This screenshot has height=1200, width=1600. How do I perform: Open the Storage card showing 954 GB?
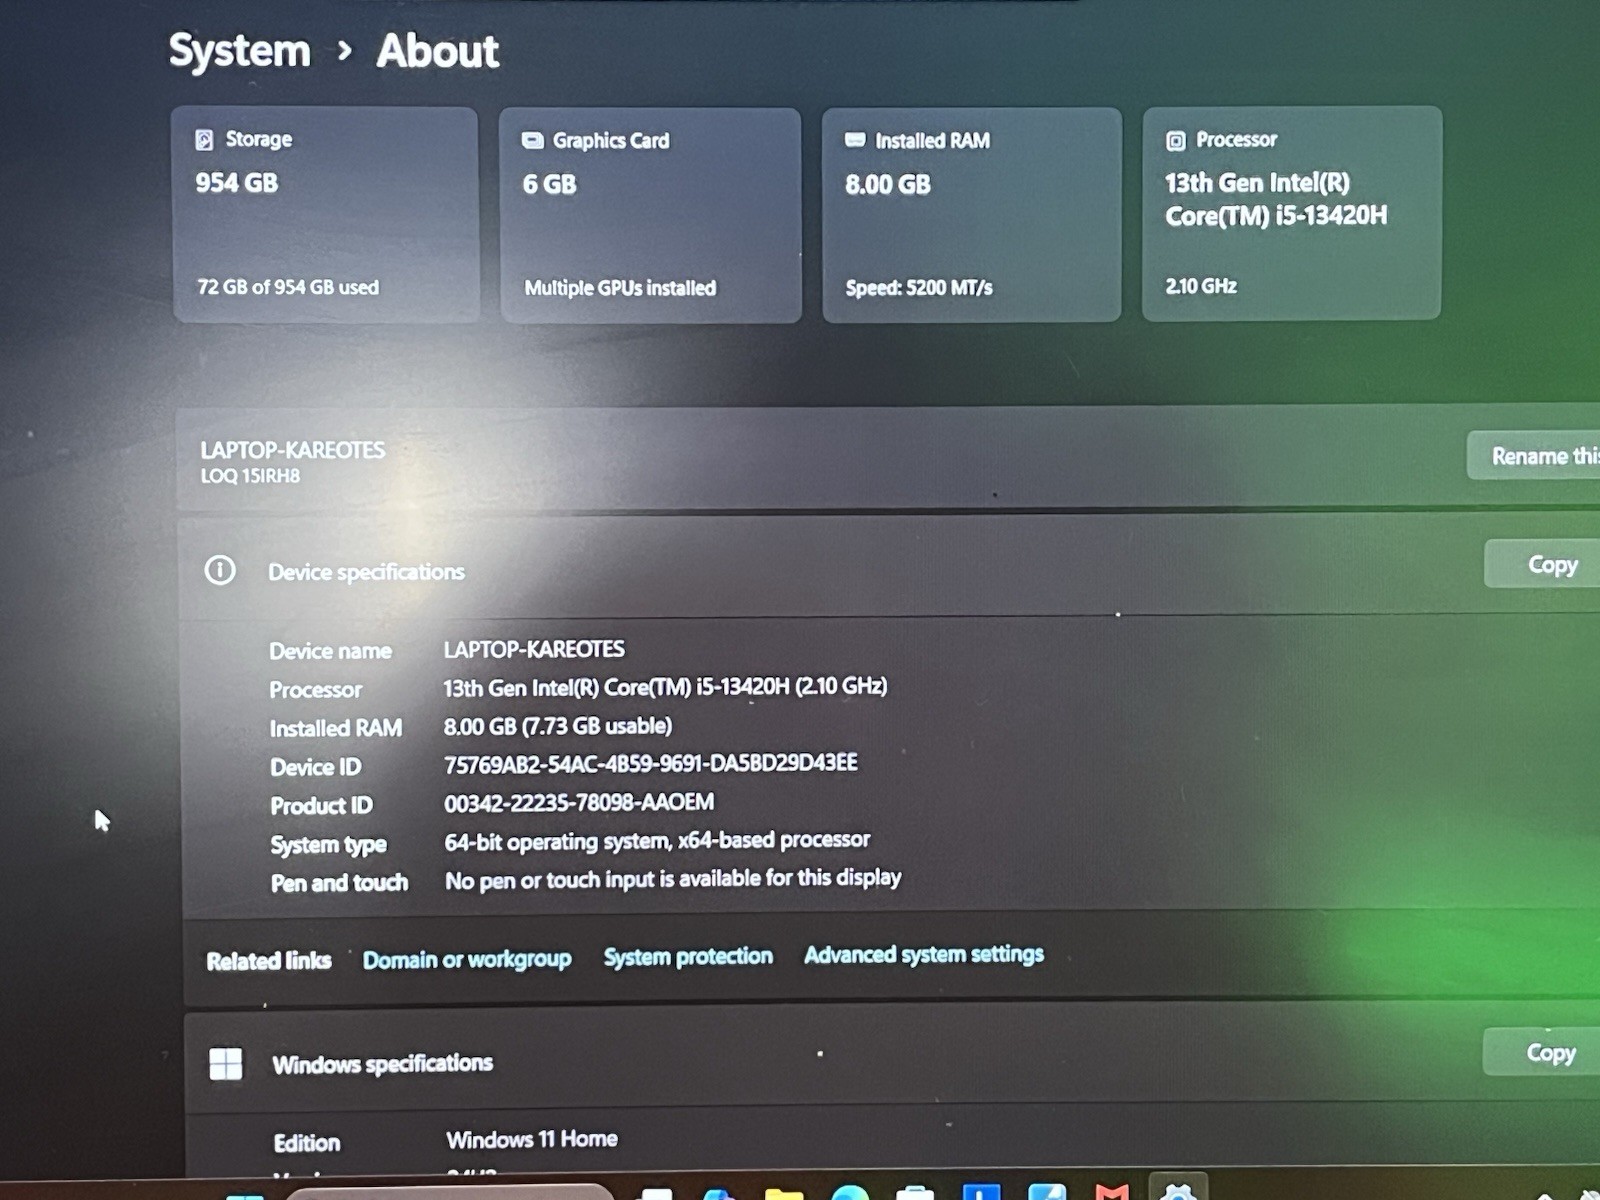[x=325, y=215]
